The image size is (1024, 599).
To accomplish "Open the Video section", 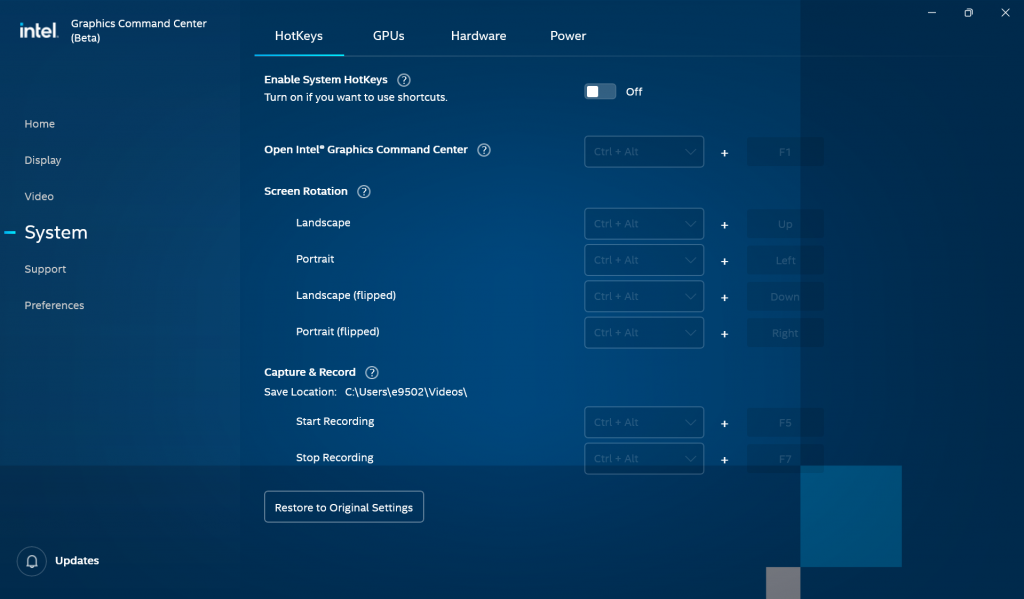I will [39, 196].
